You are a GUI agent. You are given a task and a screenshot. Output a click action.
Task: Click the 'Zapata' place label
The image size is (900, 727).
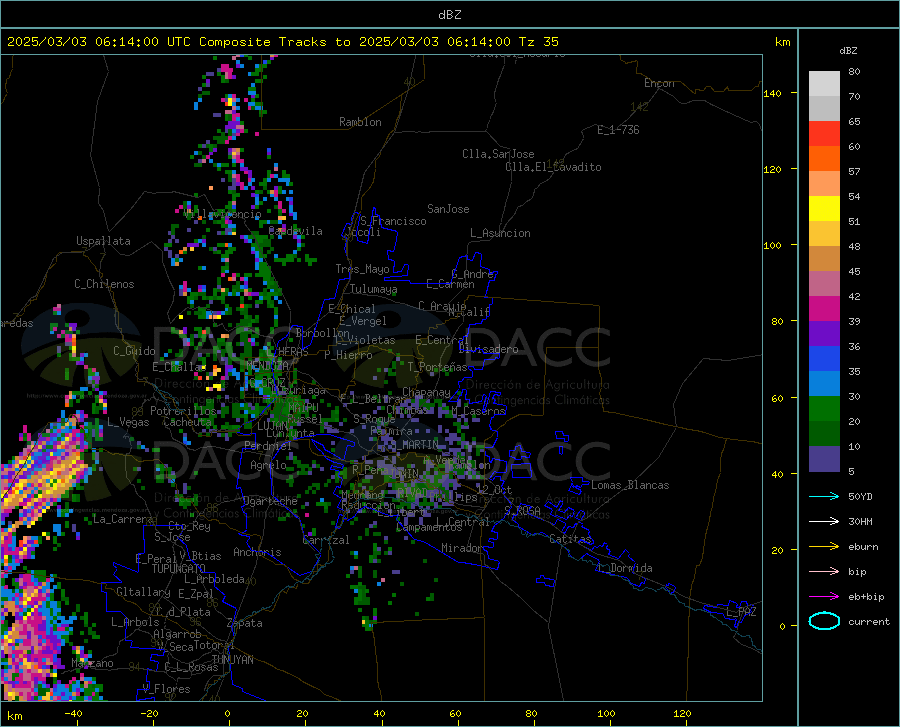[245, 623]
